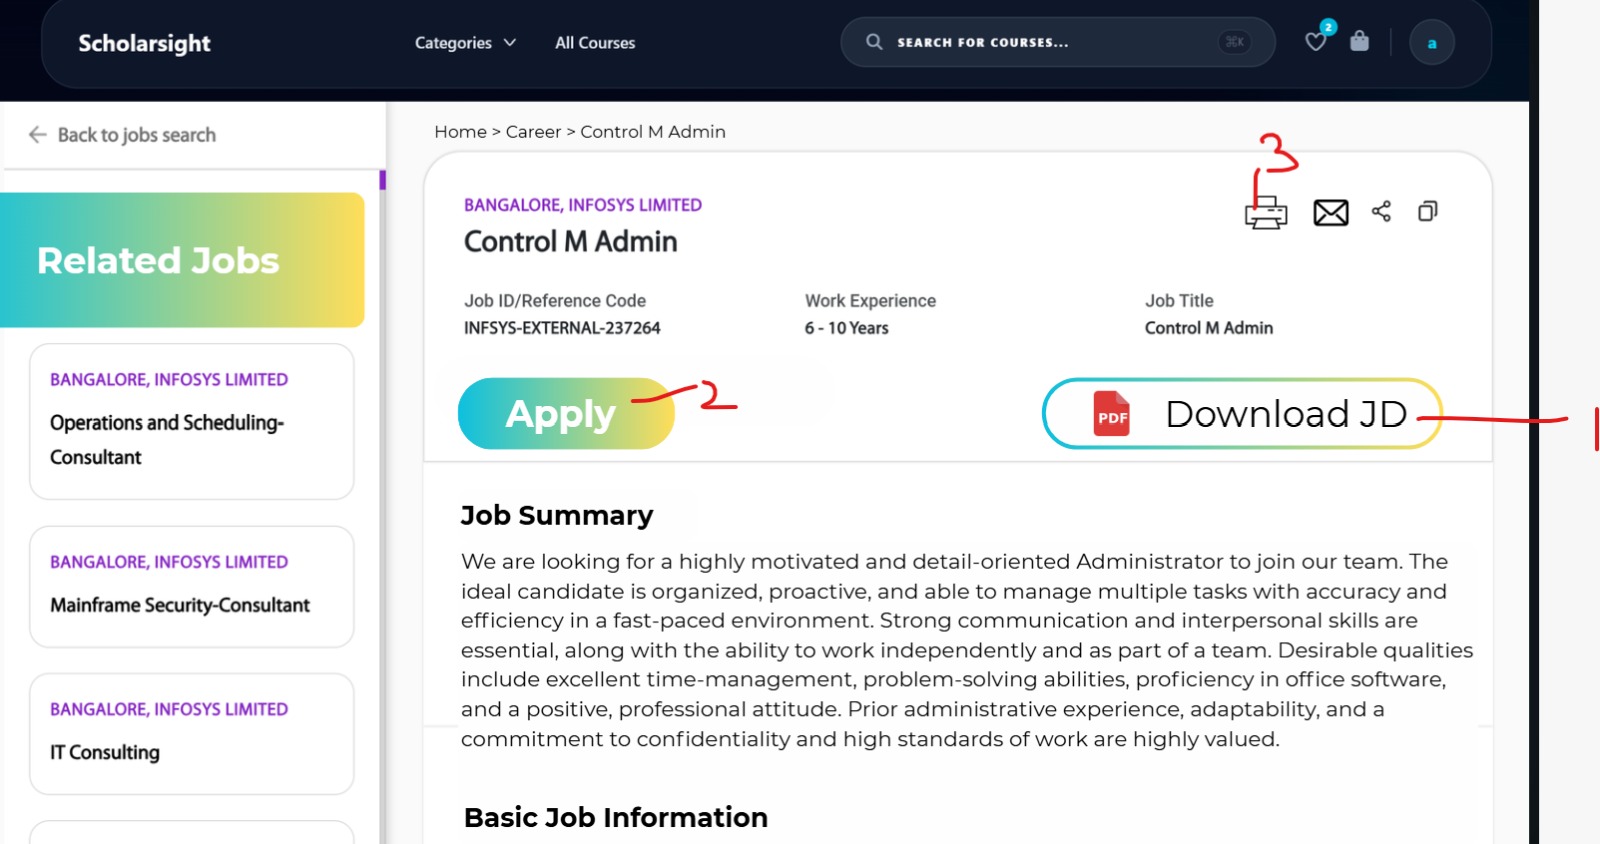Click the printer icon
This screenshot has width=1600, height=844.
(x=1266, y=213)
